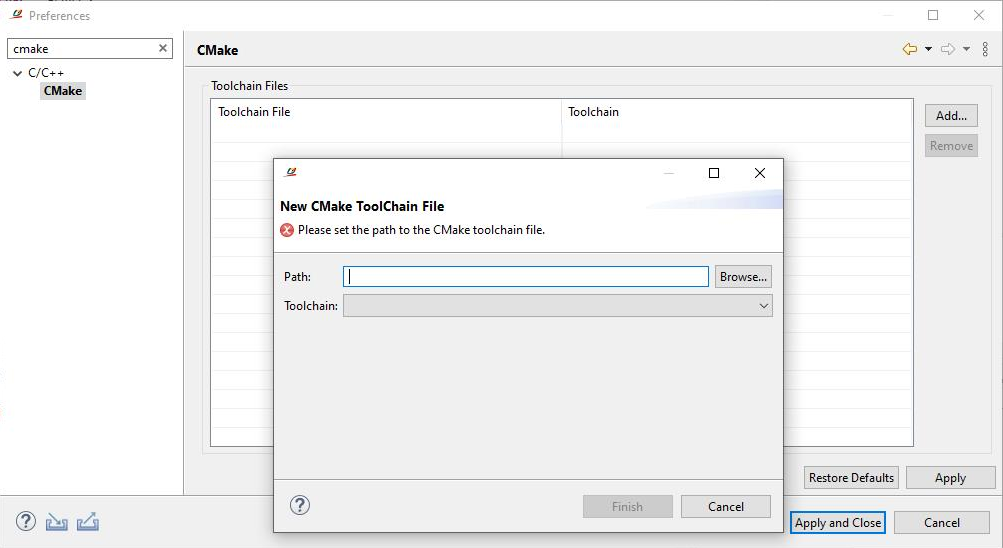The width and height of the screenshot is (1003, 548).
Task: Click the help icon in the toolchain dialog
Action: point(299,505)
